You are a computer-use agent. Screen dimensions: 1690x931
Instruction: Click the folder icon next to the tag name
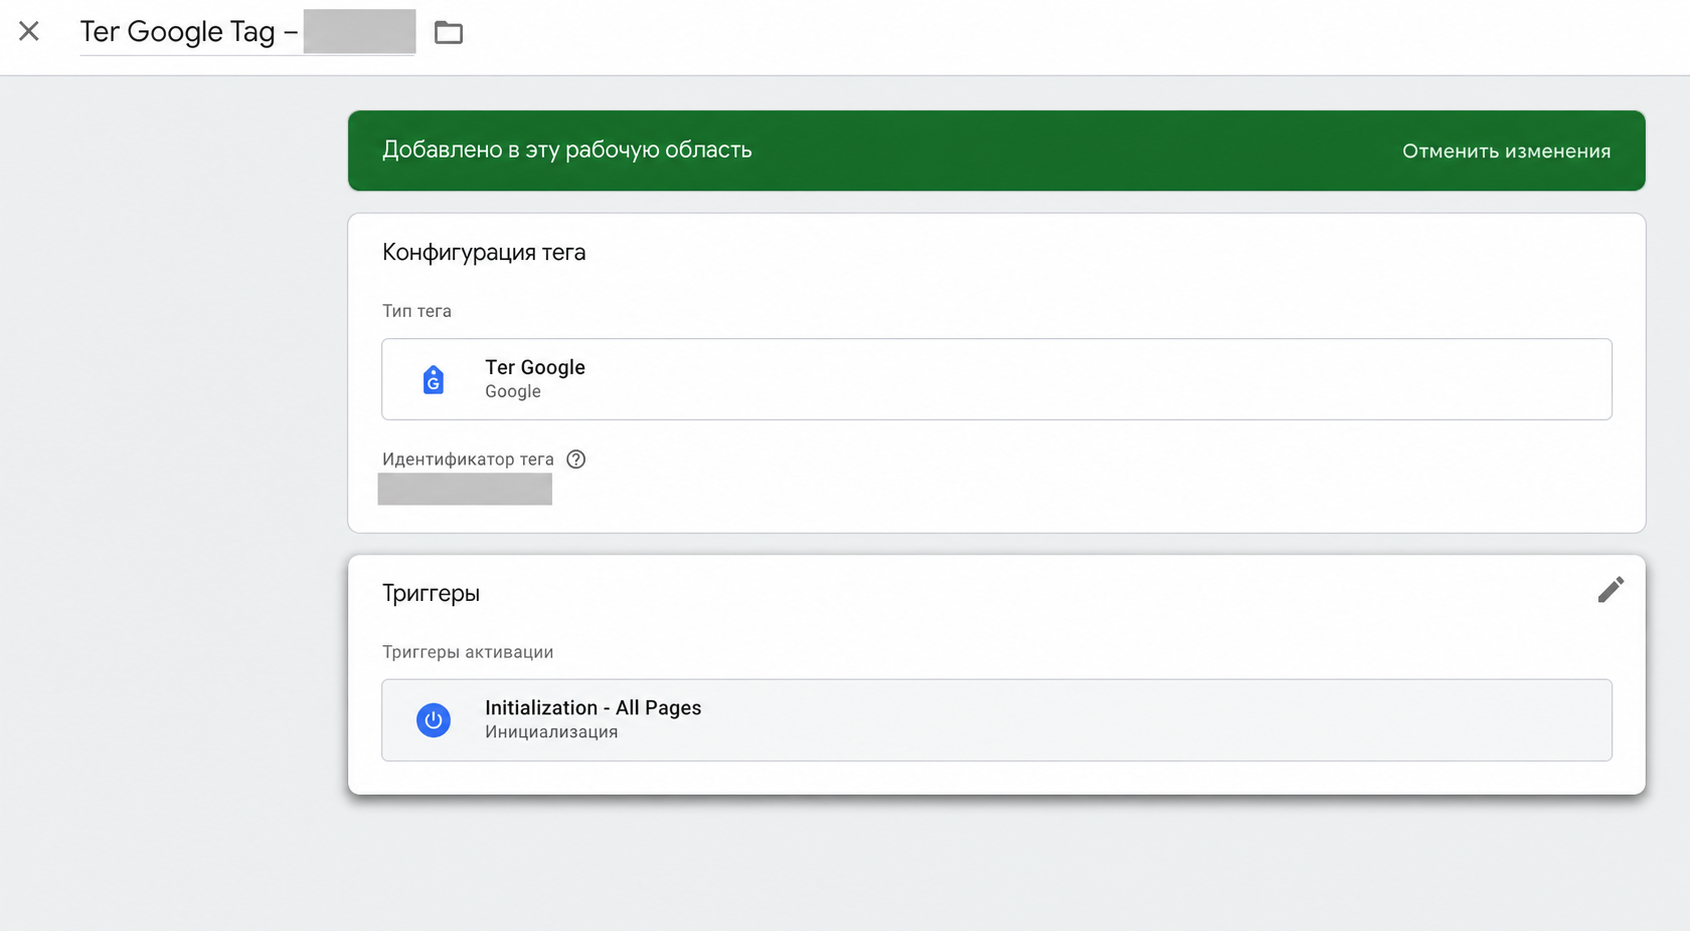point(448,32)
